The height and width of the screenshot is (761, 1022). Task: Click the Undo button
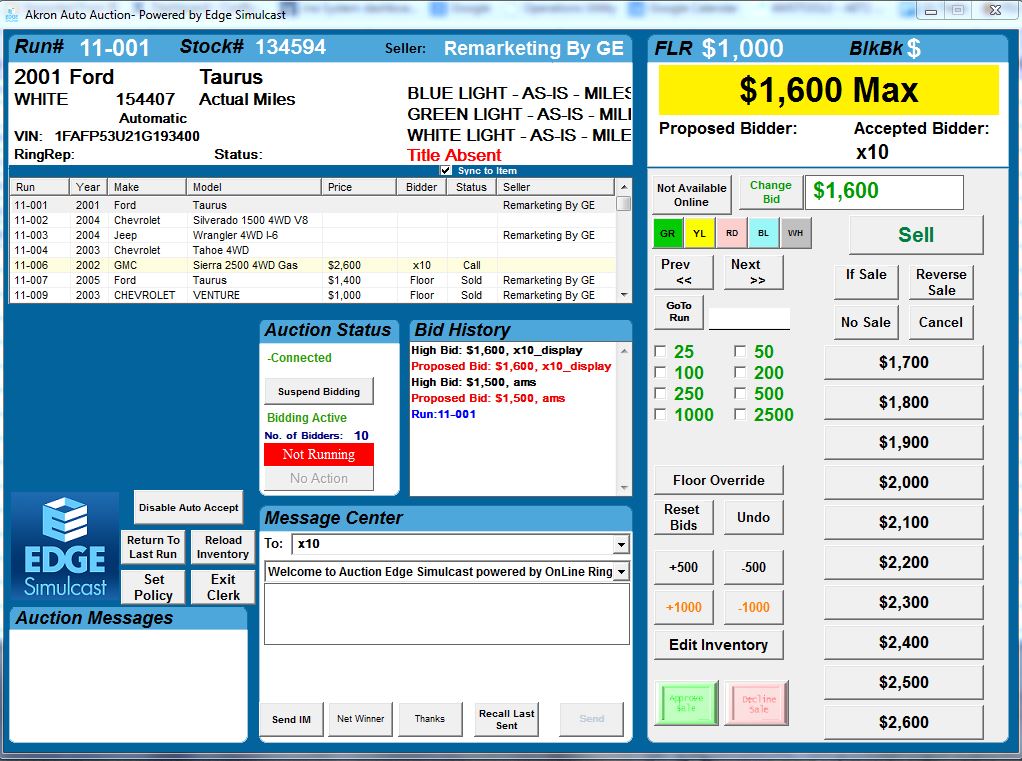753,517
